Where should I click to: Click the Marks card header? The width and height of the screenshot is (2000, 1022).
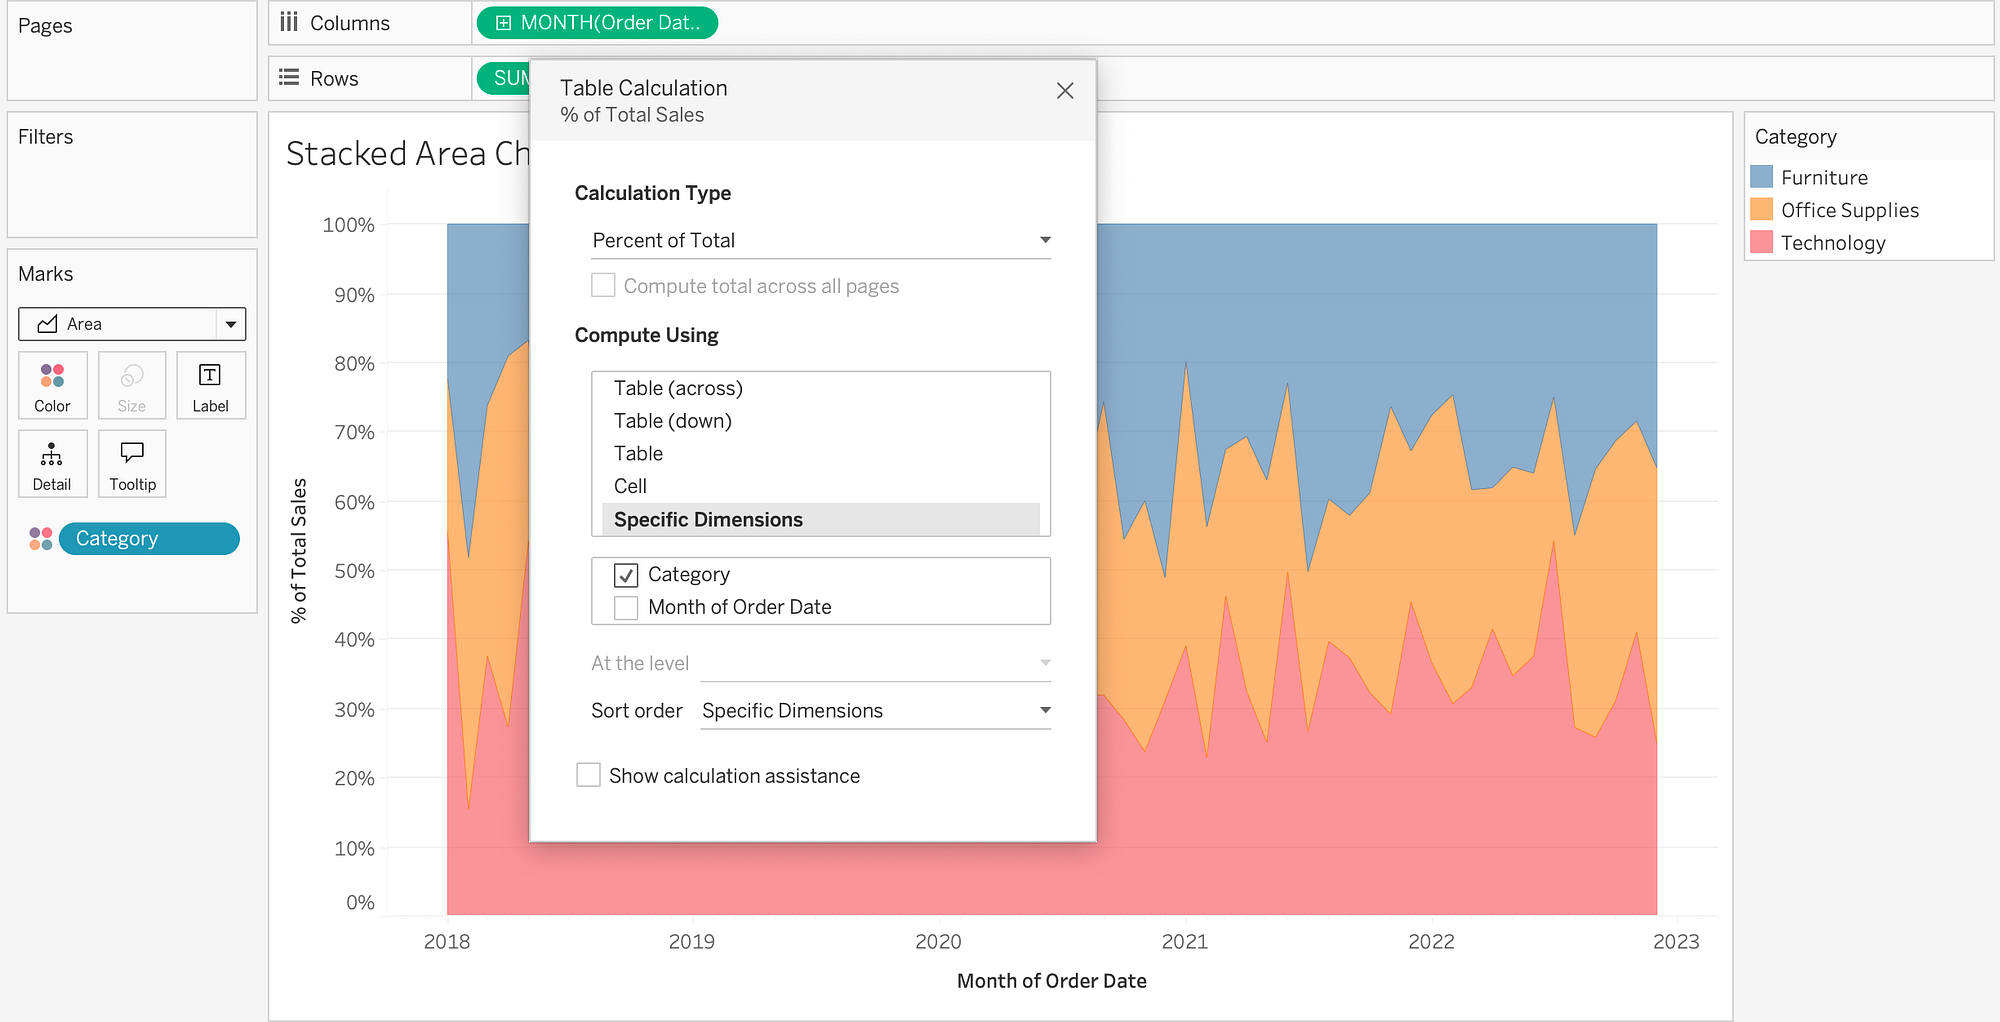click(x=46, y=274)
